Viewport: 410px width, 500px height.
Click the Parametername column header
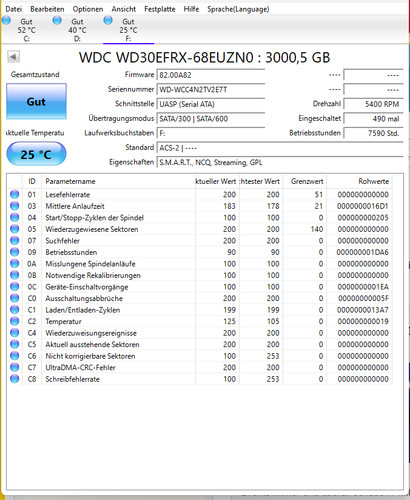click(x=118, y=181)
